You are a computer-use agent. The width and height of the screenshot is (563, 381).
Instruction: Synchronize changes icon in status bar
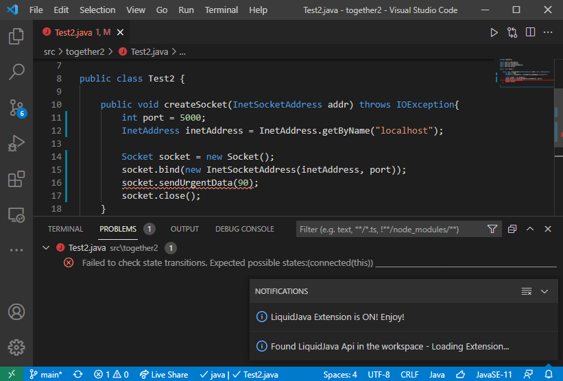(x=78, y=375)
